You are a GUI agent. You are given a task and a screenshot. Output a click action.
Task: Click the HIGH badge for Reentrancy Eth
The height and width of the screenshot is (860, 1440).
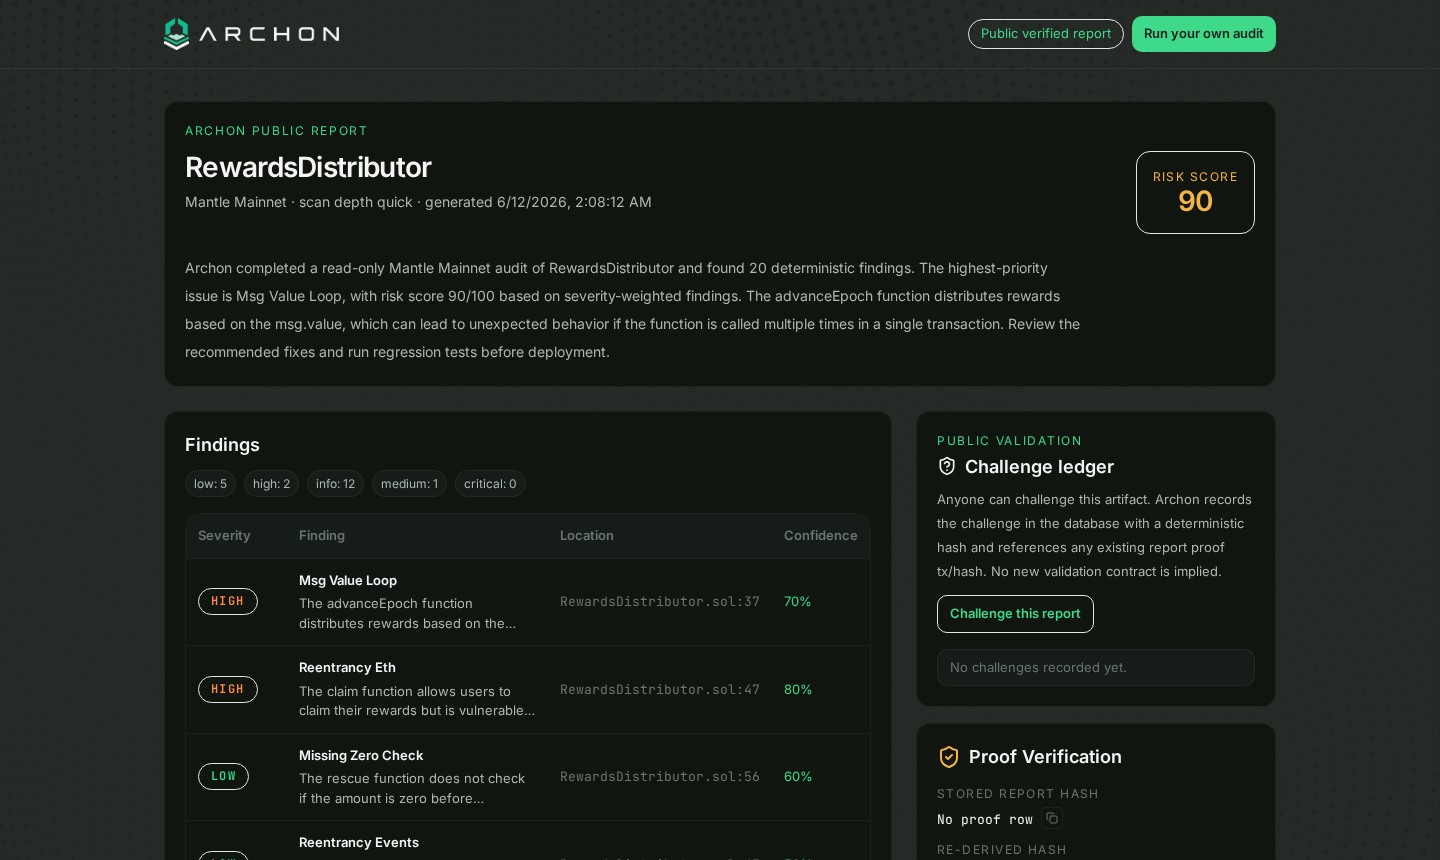click(x=228, y=690)
